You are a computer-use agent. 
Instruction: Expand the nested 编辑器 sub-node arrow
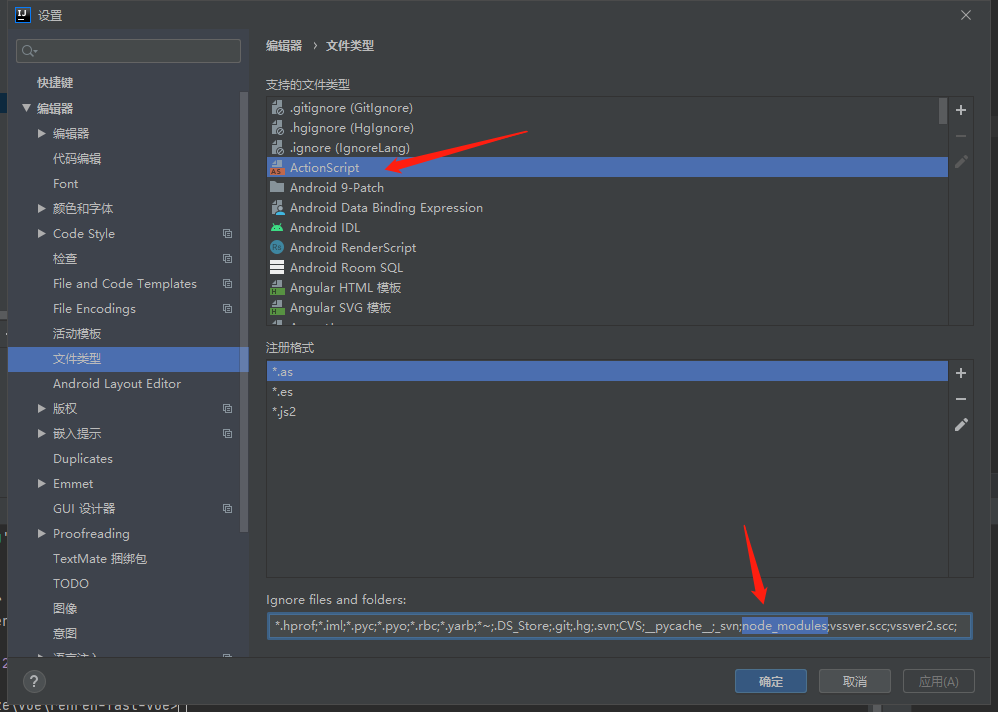coord(41,133)
